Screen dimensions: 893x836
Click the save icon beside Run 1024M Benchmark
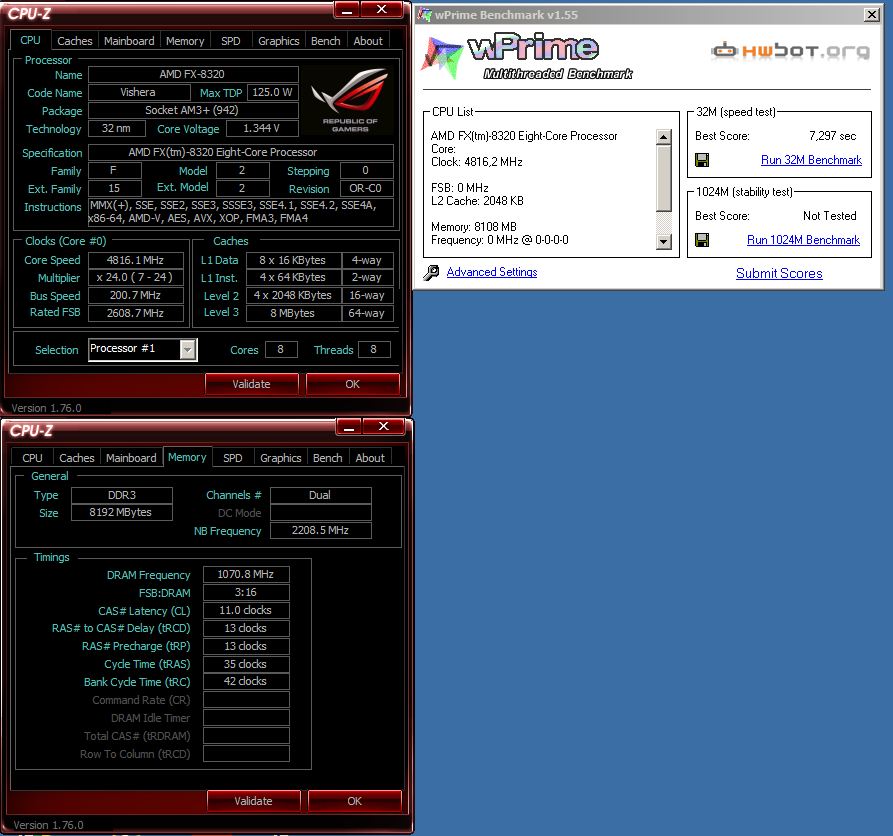tap(702, 240)
